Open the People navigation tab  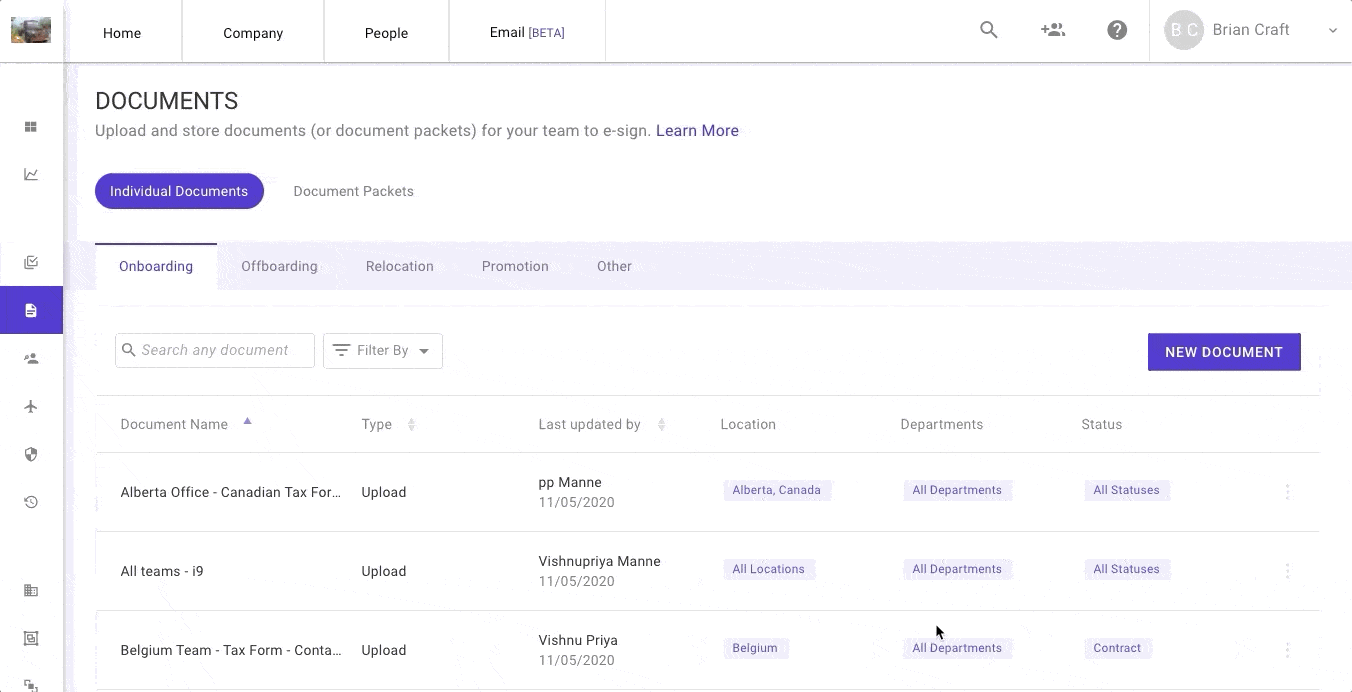[x=386, y=33]
